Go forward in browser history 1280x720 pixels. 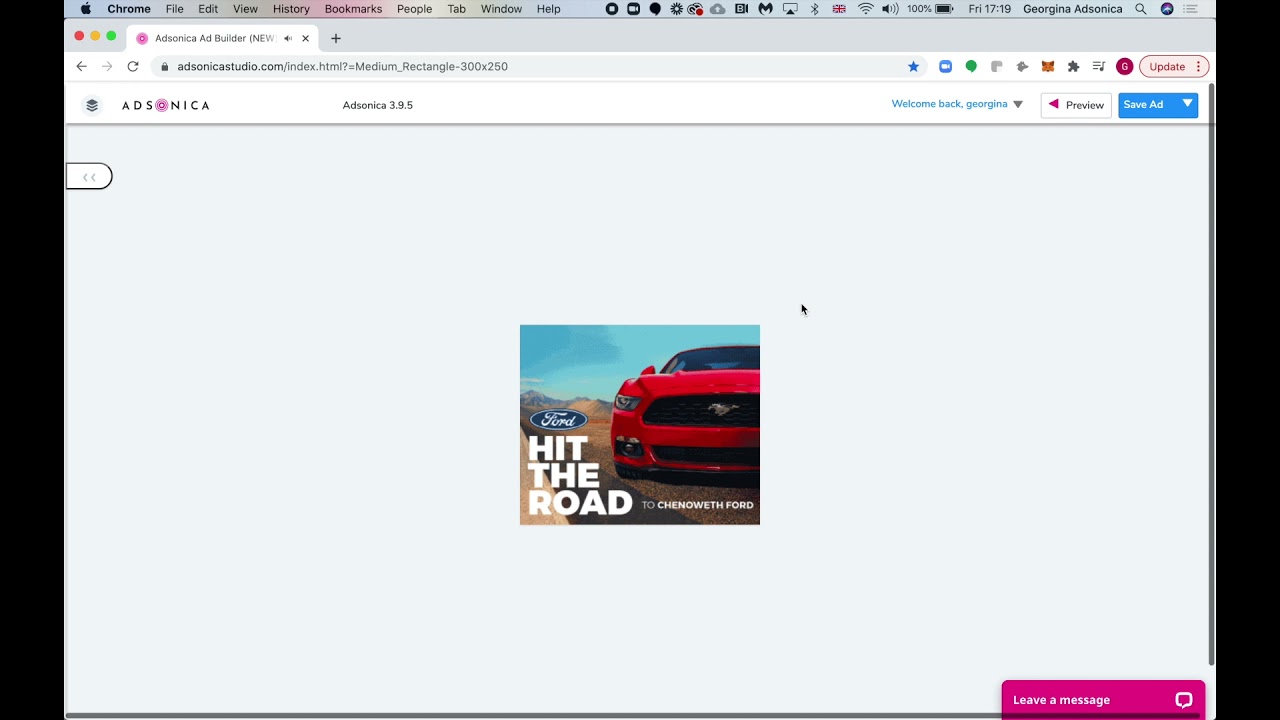tap(107, 67)
